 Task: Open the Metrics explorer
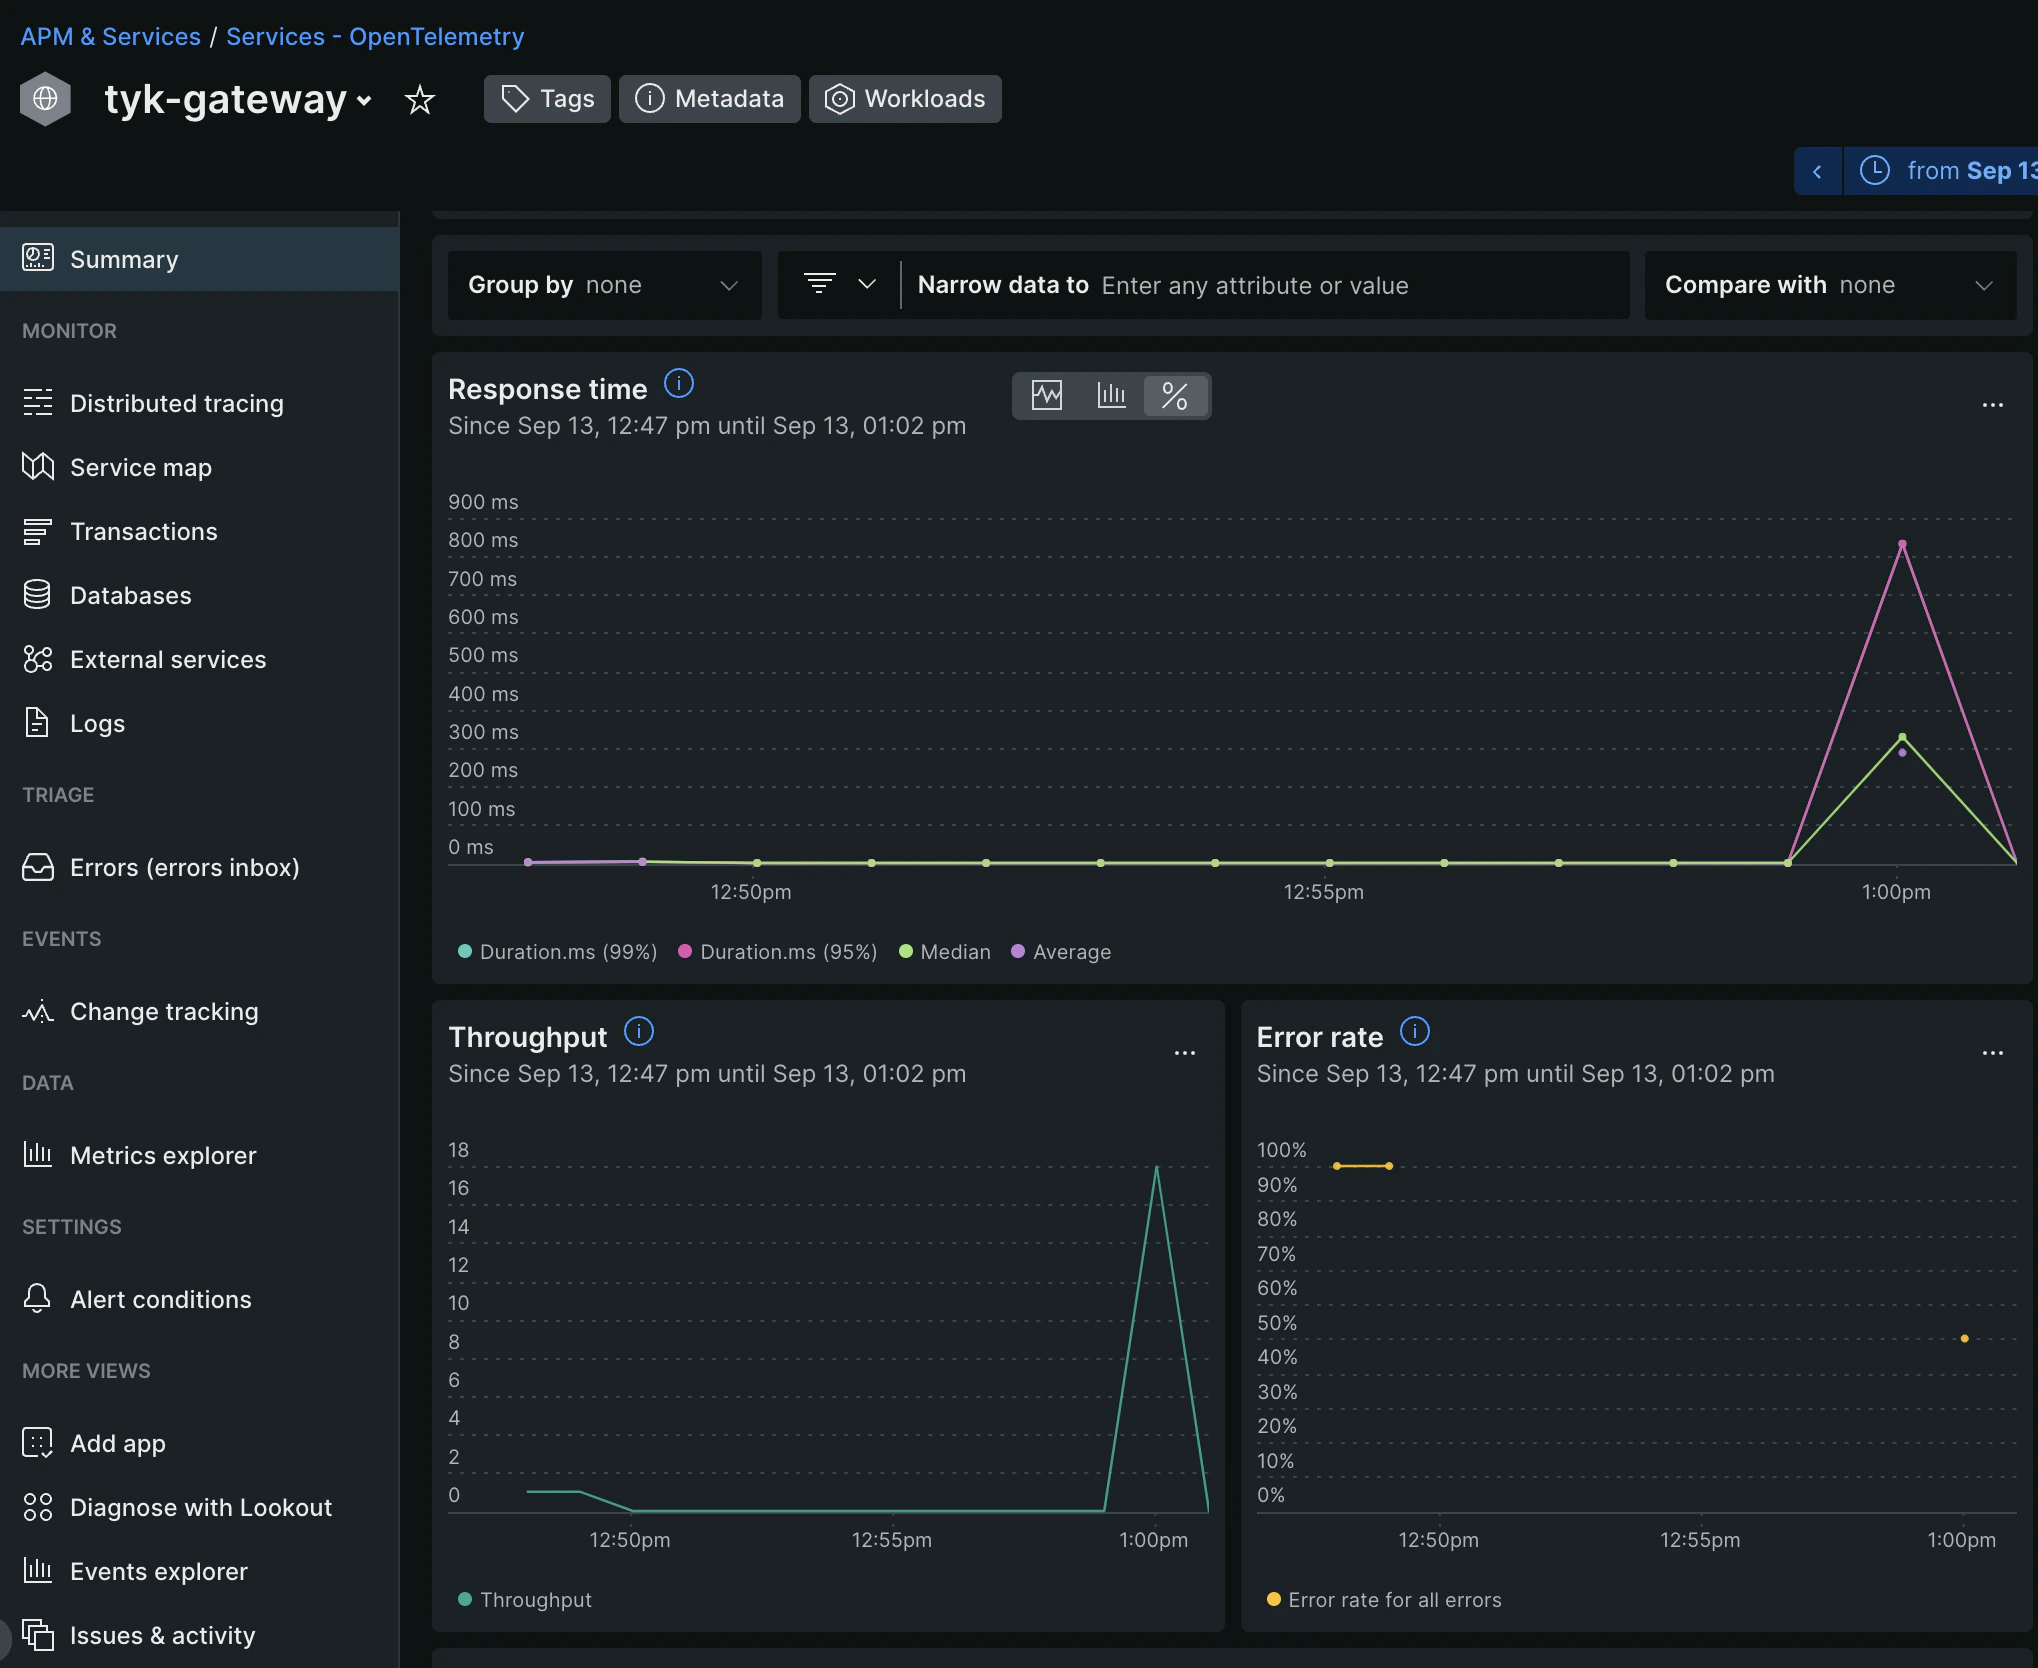163,1155
